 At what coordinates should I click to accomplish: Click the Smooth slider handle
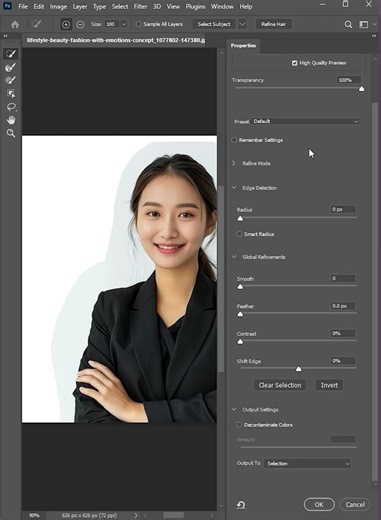tap(240, 287)
